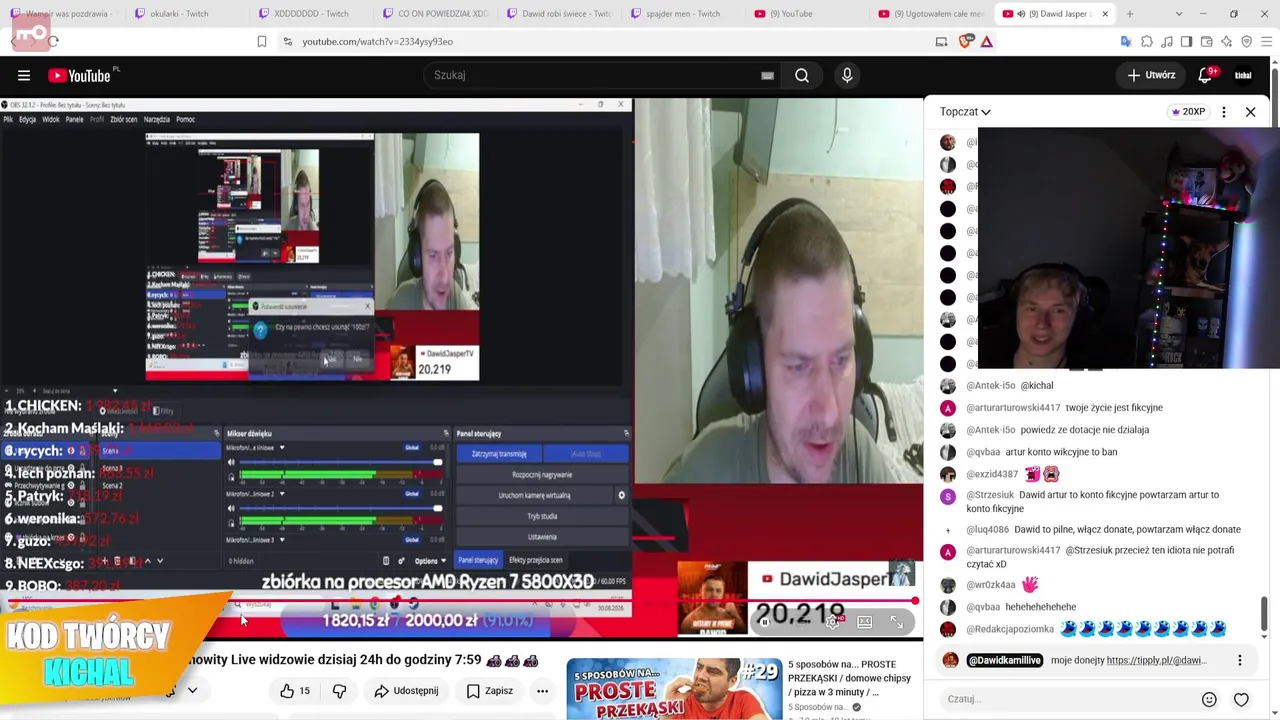Send a heart reaction in chat
Image resolution: width=1280 pixels, height=720 pixels.
click(1241, 700)
